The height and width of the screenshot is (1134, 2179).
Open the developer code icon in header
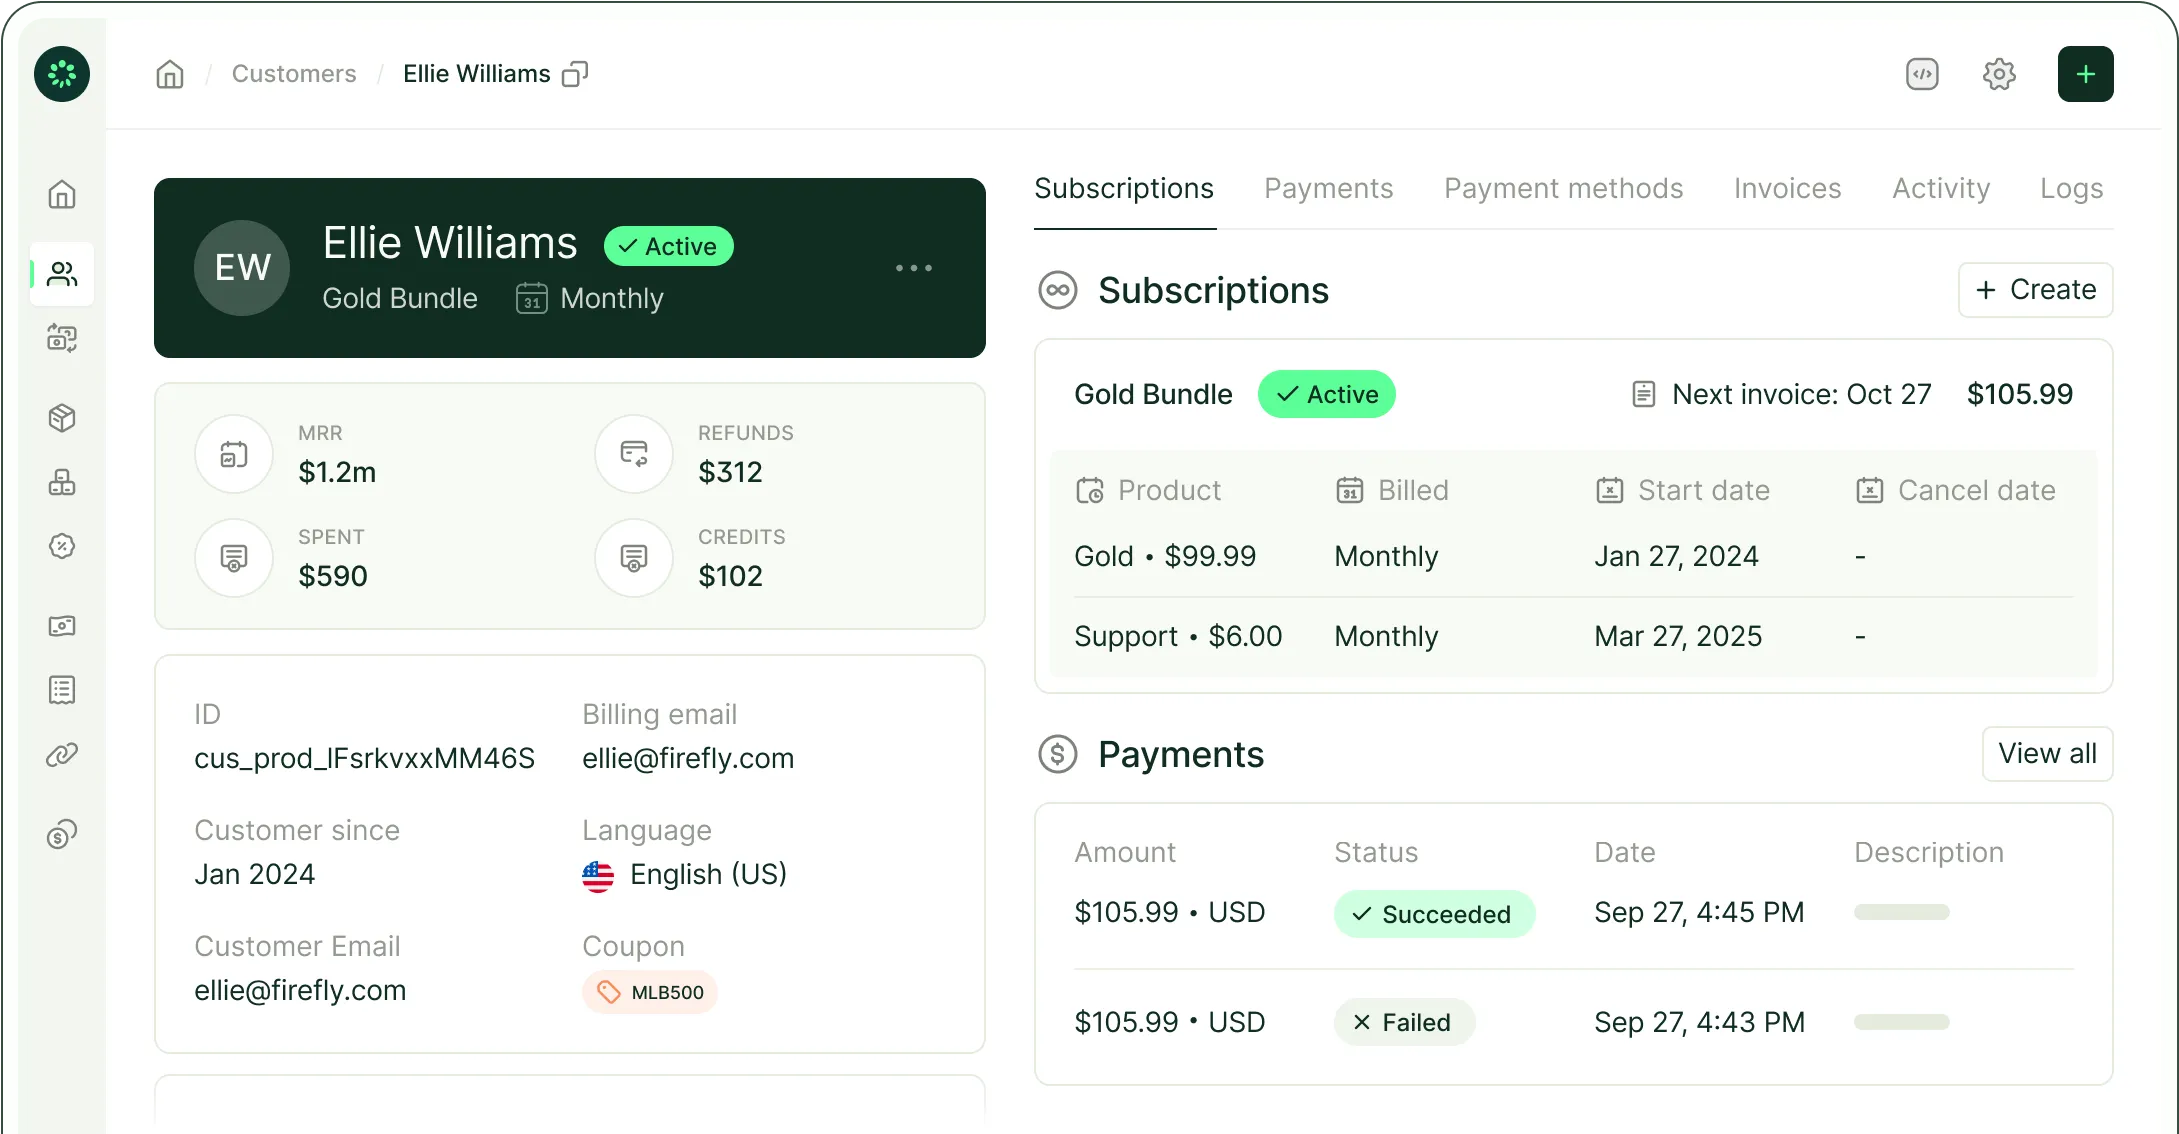[1920, 73]
